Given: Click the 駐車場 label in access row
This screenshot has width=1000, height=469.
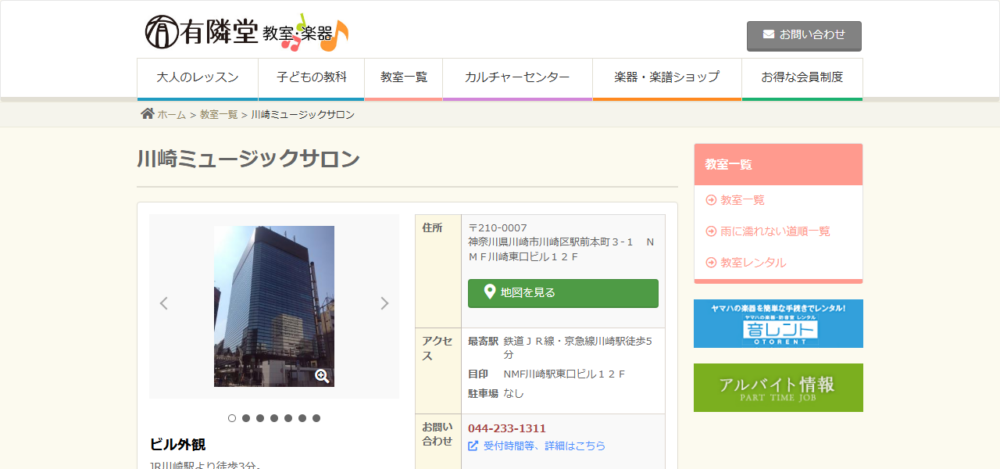Looking at the screenshot, I should pos(483,394).
